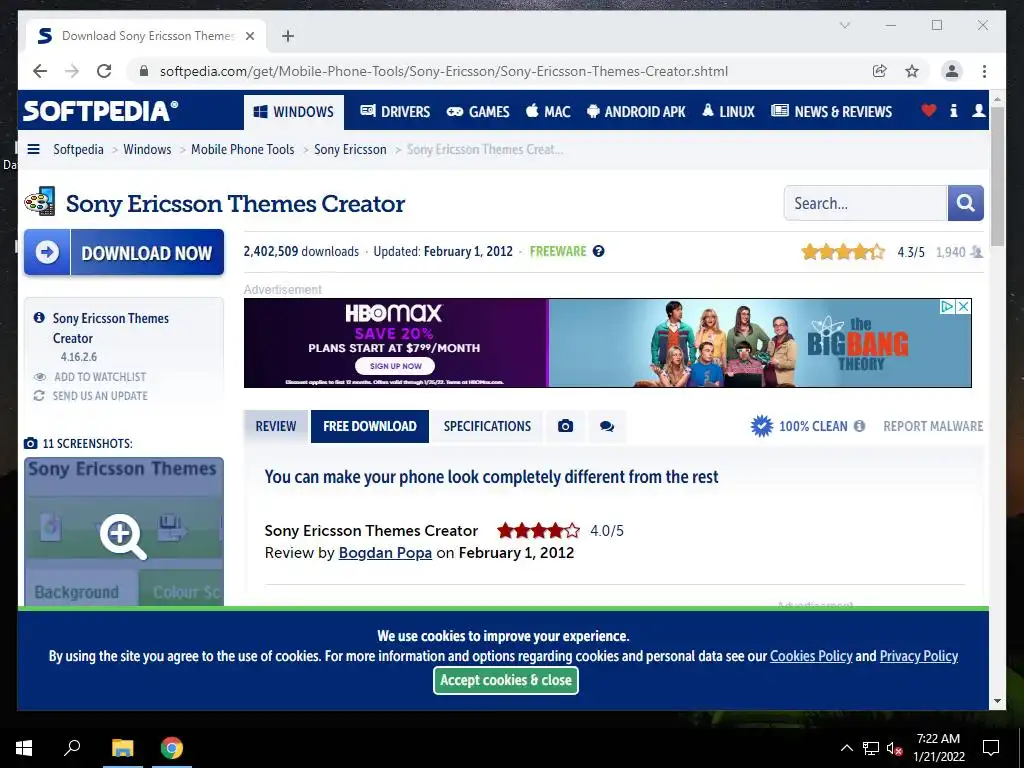Screen dimensions: 1024x768
Task: Enlarge the screenshot thumbnail preview
Action: coord(124,532)
